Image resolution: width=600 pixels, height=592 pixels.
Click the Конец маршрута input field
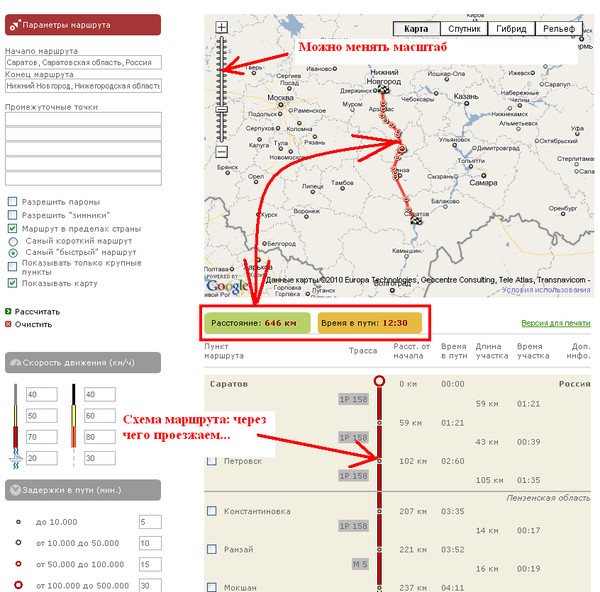pyautogui.click(x=83, y=86)
